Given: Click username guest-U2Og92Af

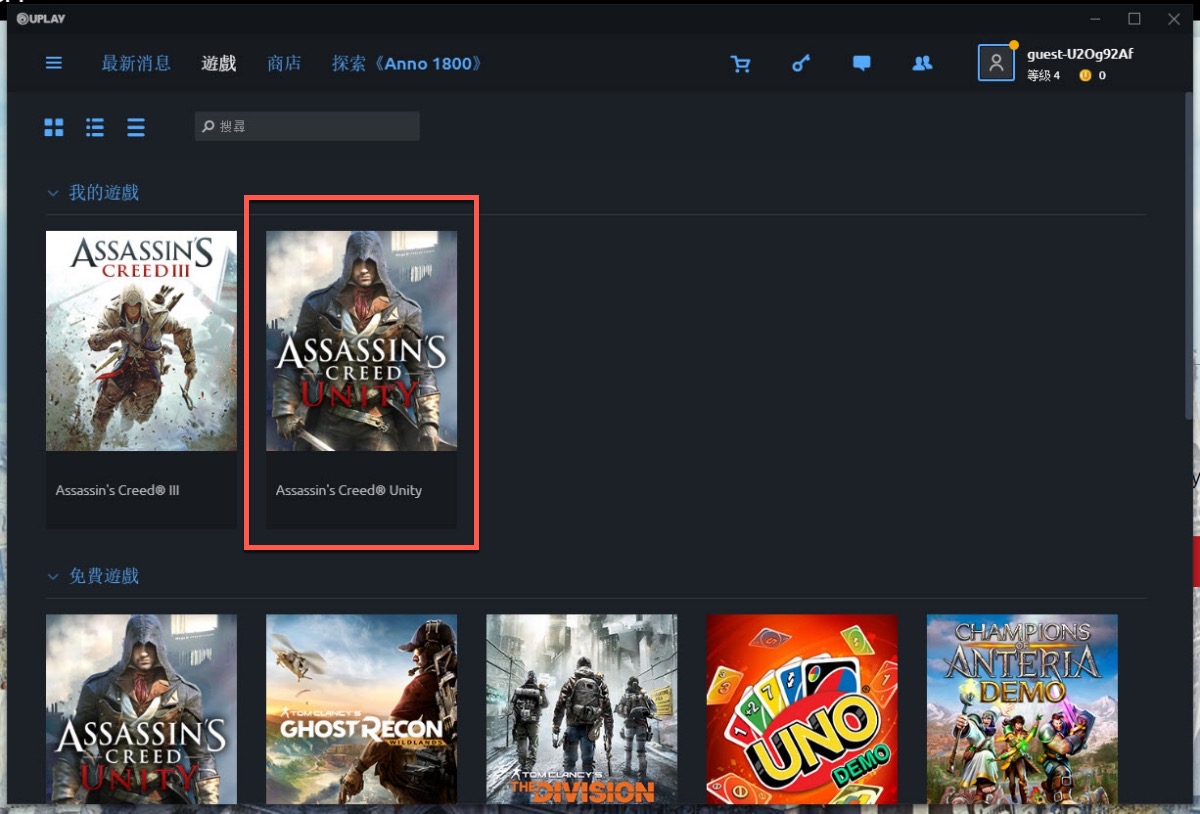Looking at the screenshot, I should 1080,54.
